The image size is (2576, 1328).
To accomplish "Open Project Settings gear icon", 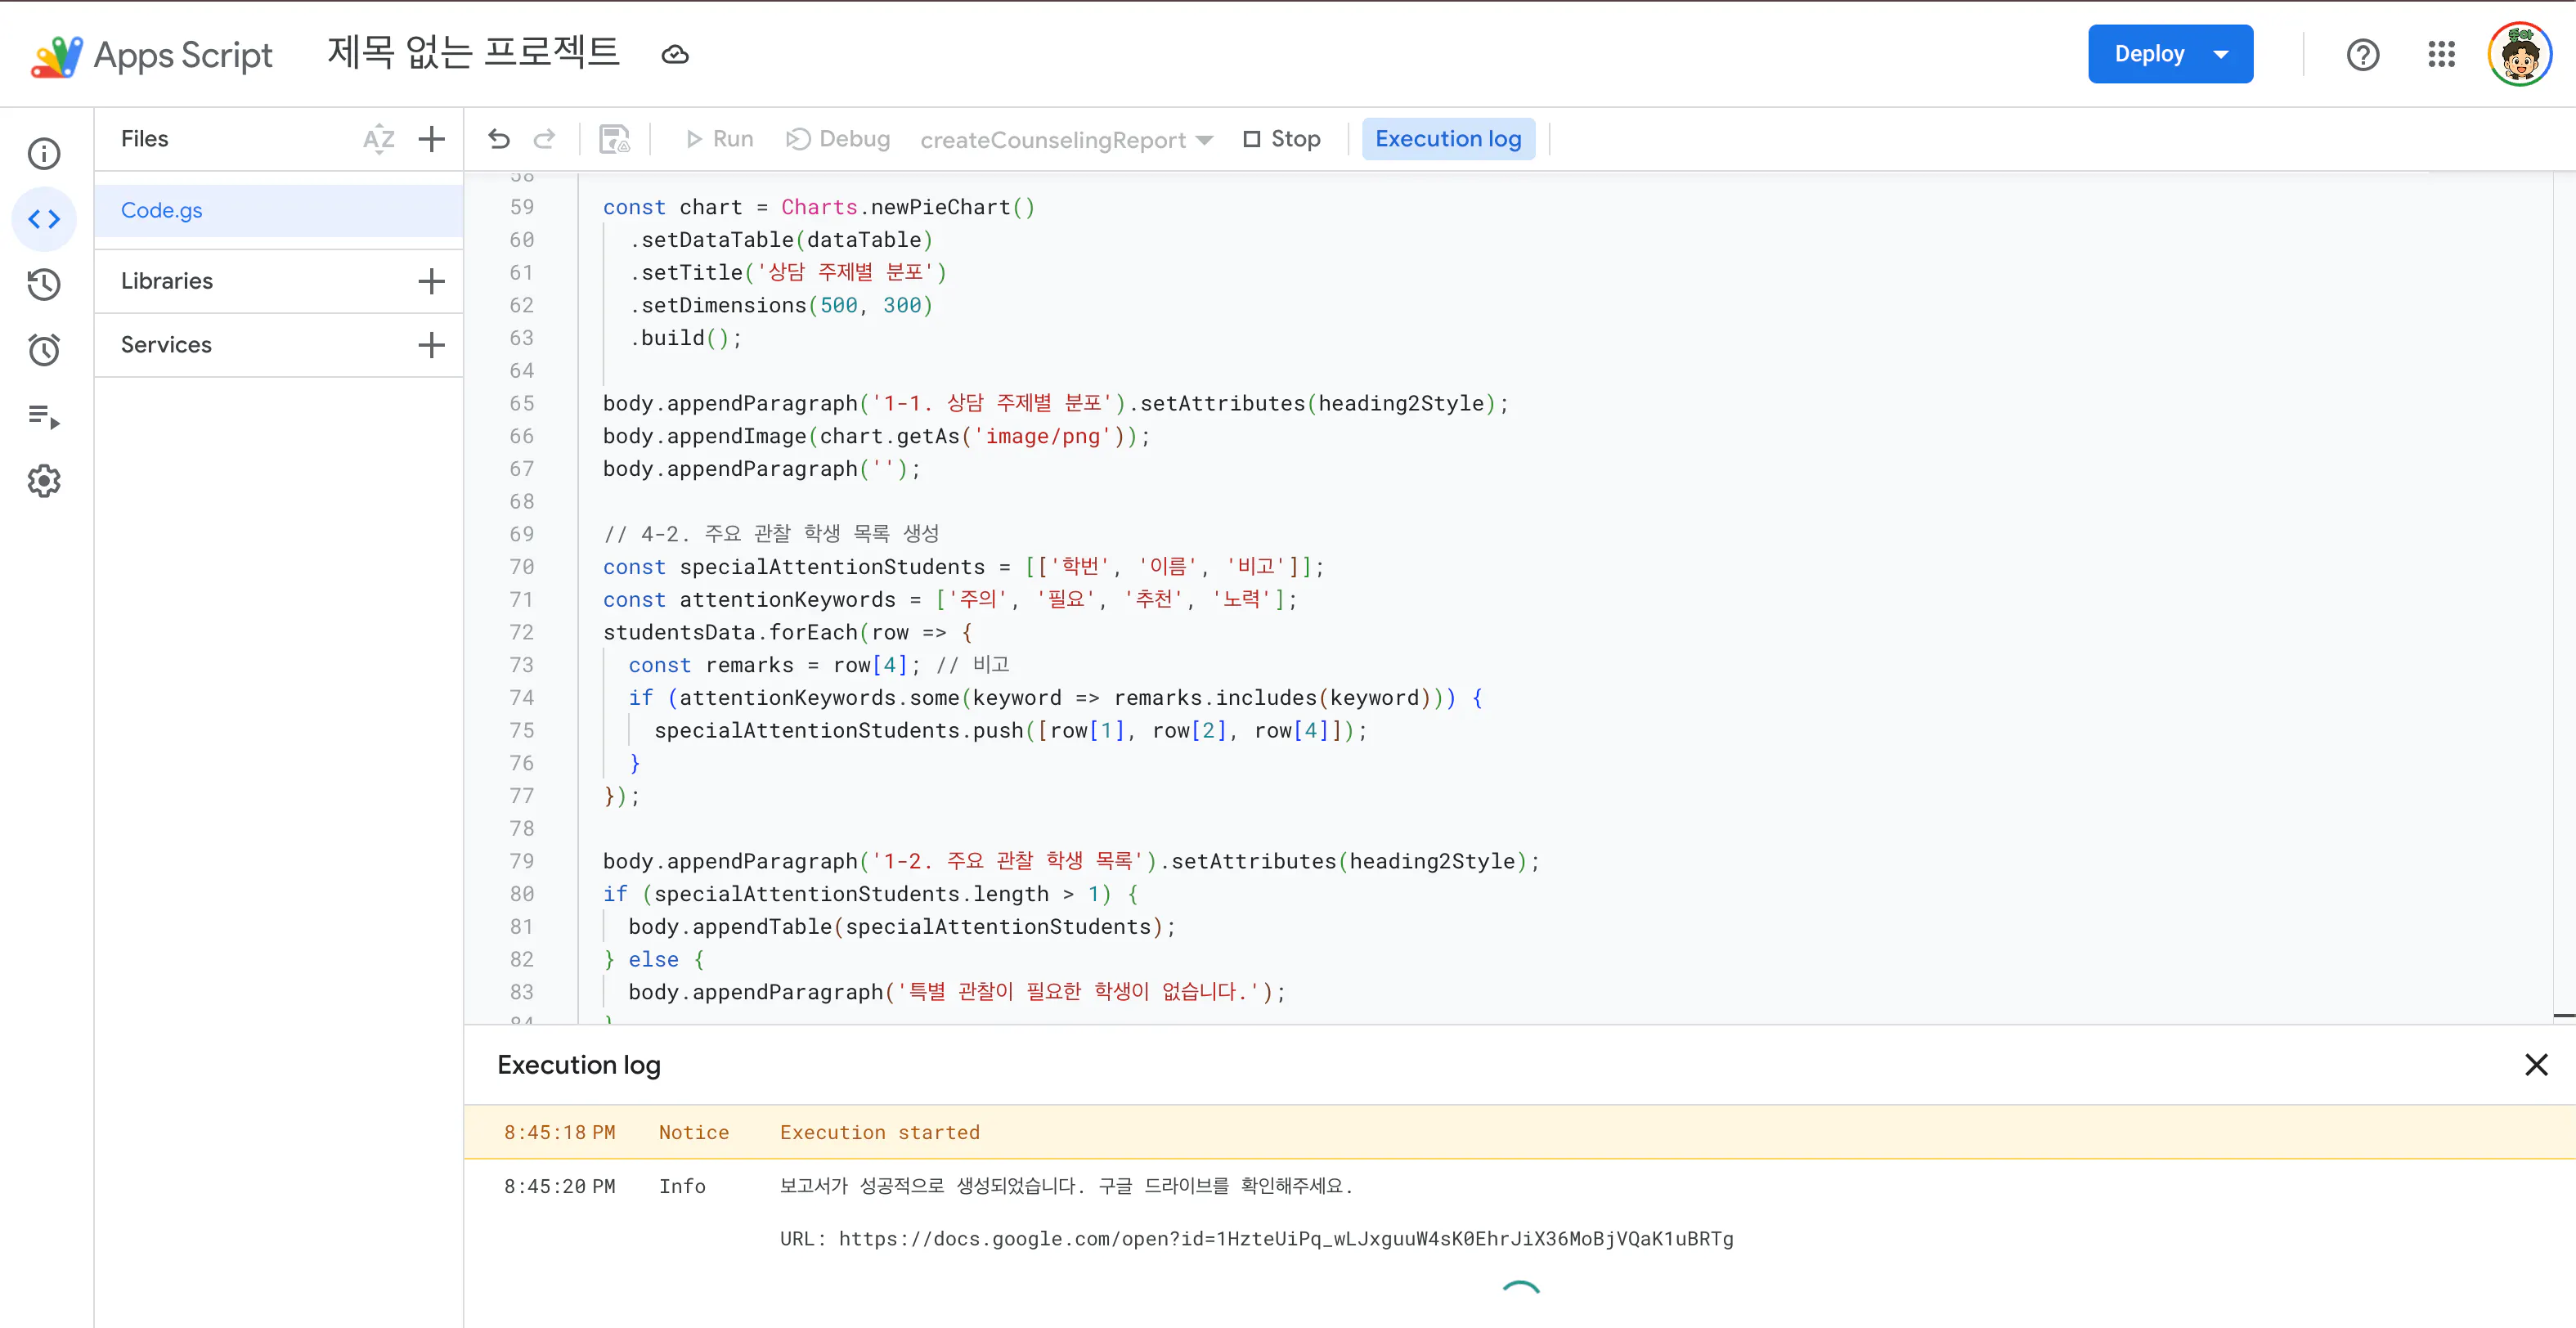I will click(44, 481).
